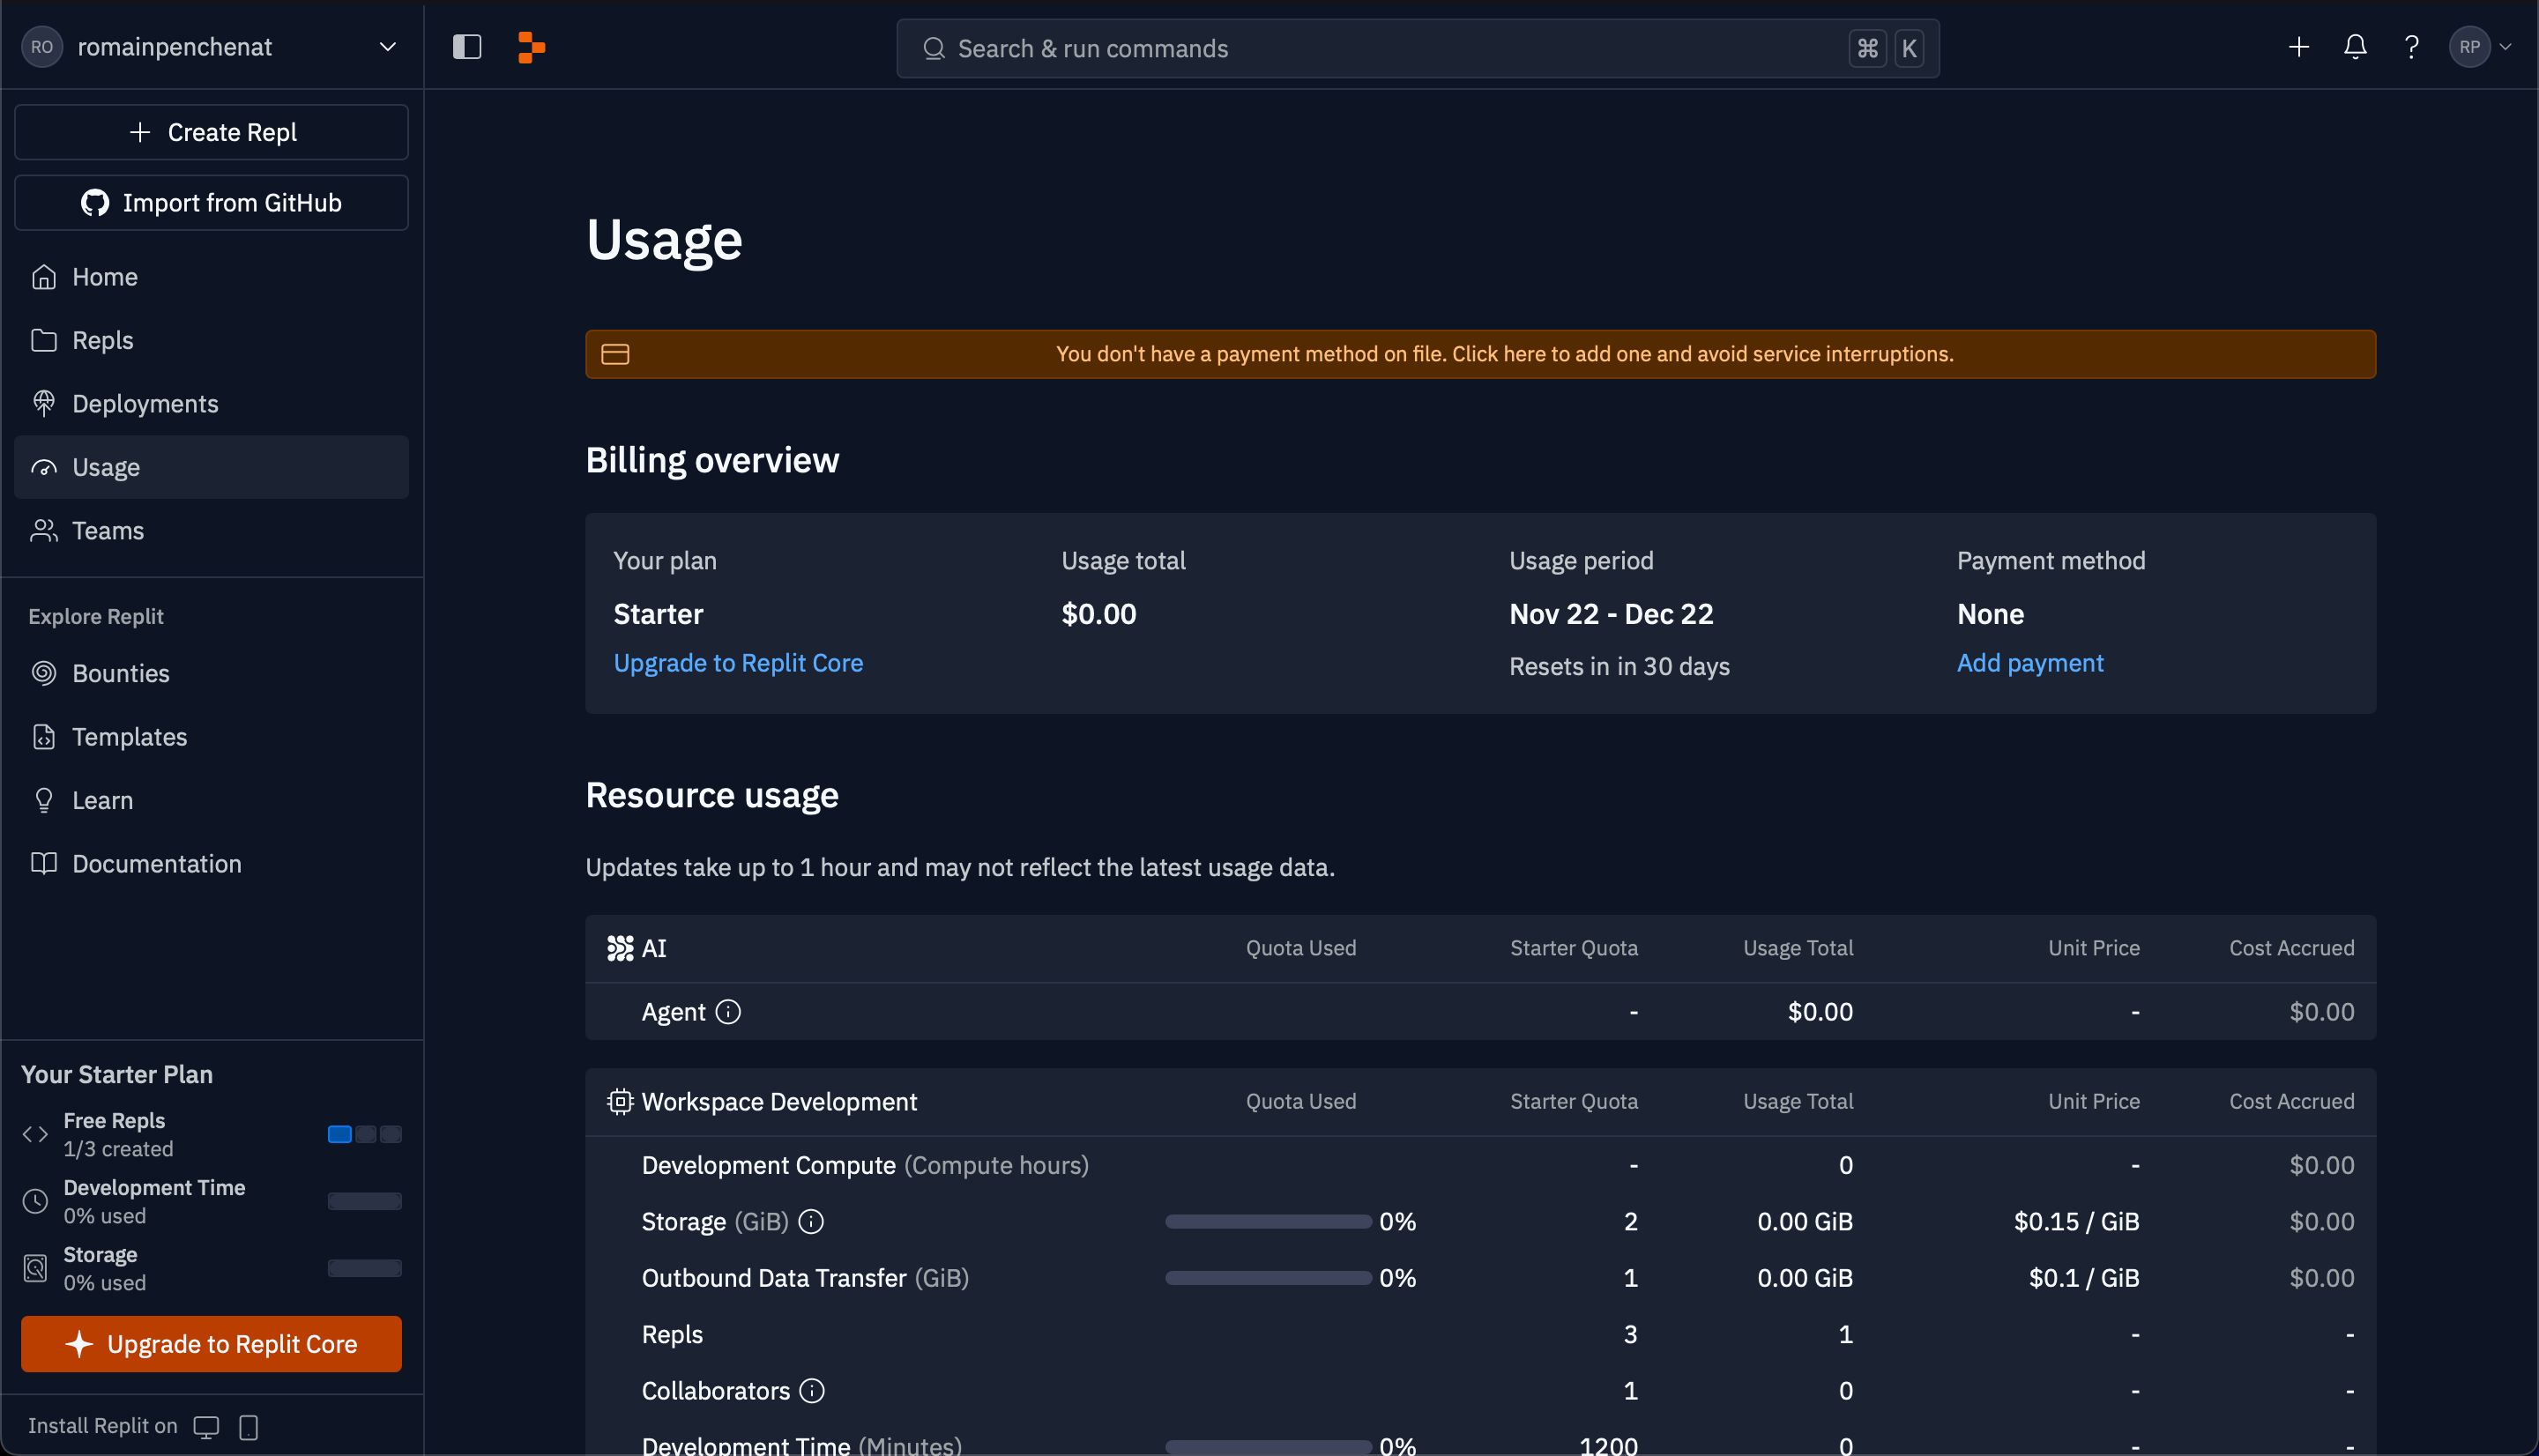Click the Nov 22 - Dec 22 usage period

[x=1611, y=614]
